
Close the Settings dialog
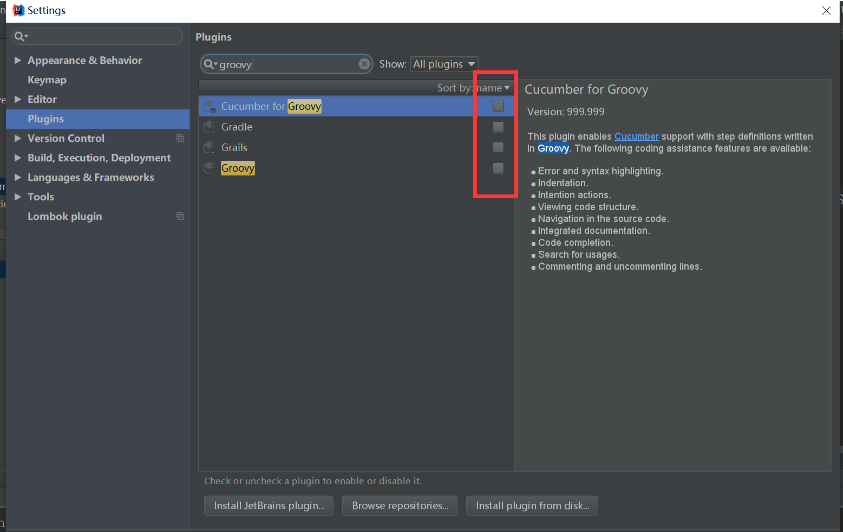tap(826, 10)
